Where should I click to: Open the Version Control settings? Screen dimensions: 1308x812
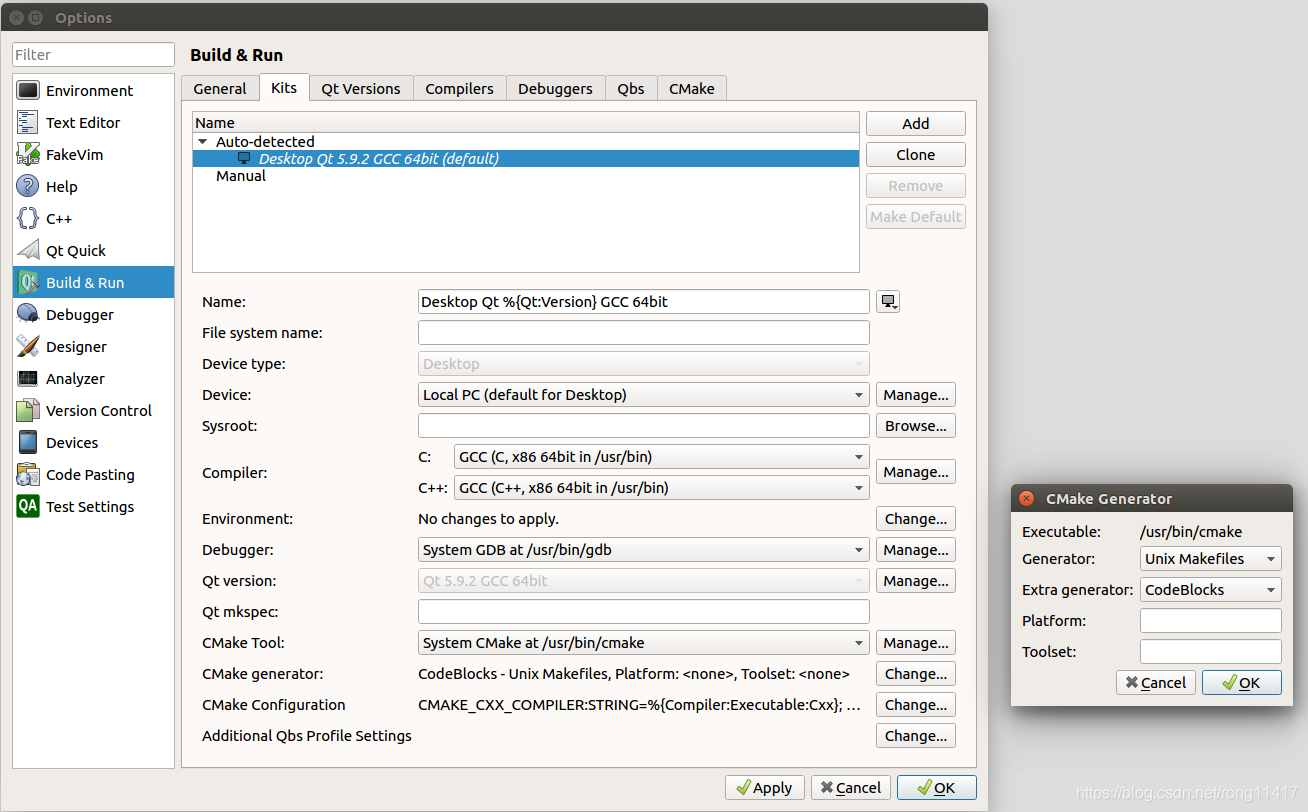99,410
